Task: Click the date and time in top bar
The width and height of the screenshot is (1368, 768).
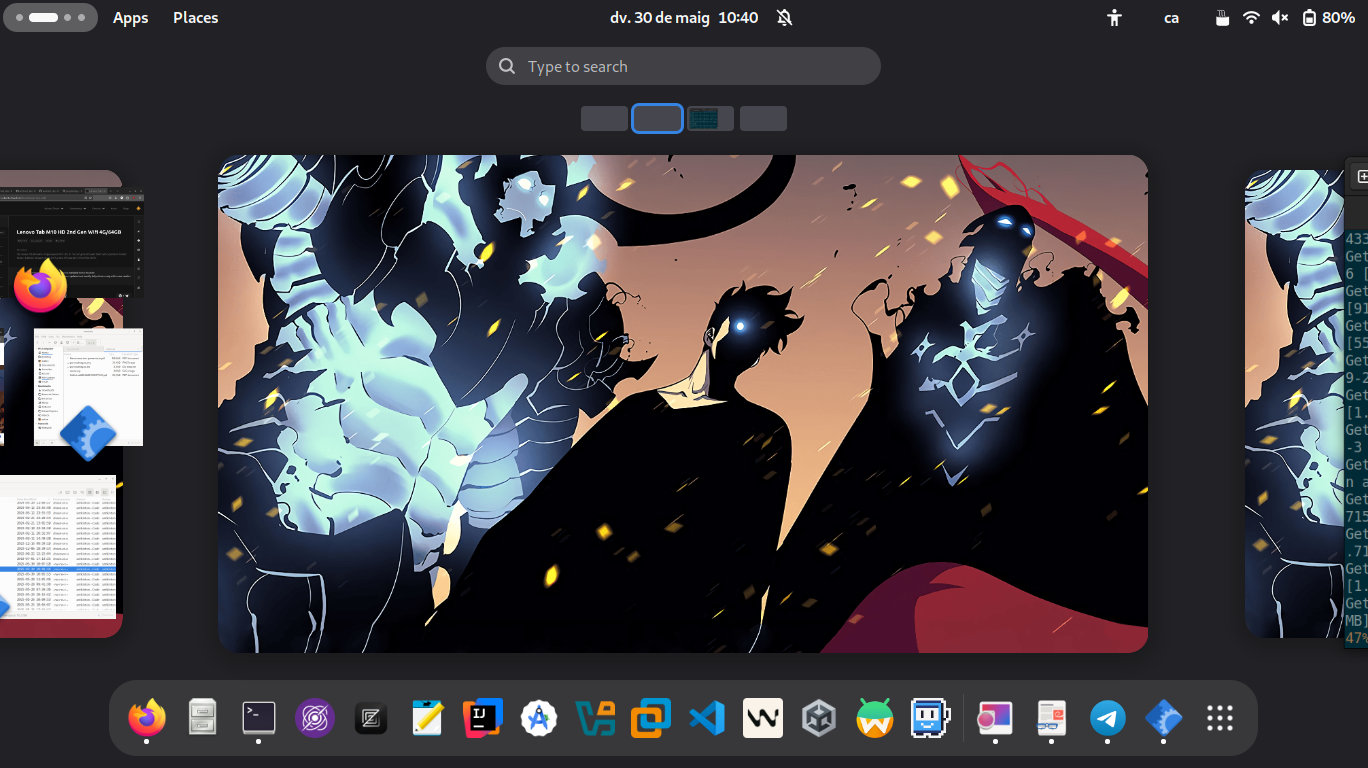Action: tap(684, 18)
